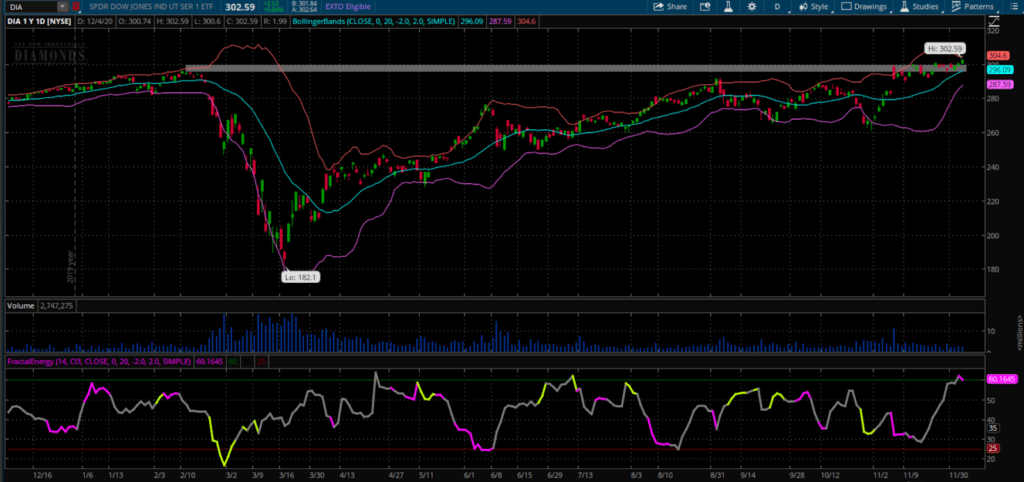
Task: Click the Lo: 182.1 price bubble
Action: (x=301, y=277)
